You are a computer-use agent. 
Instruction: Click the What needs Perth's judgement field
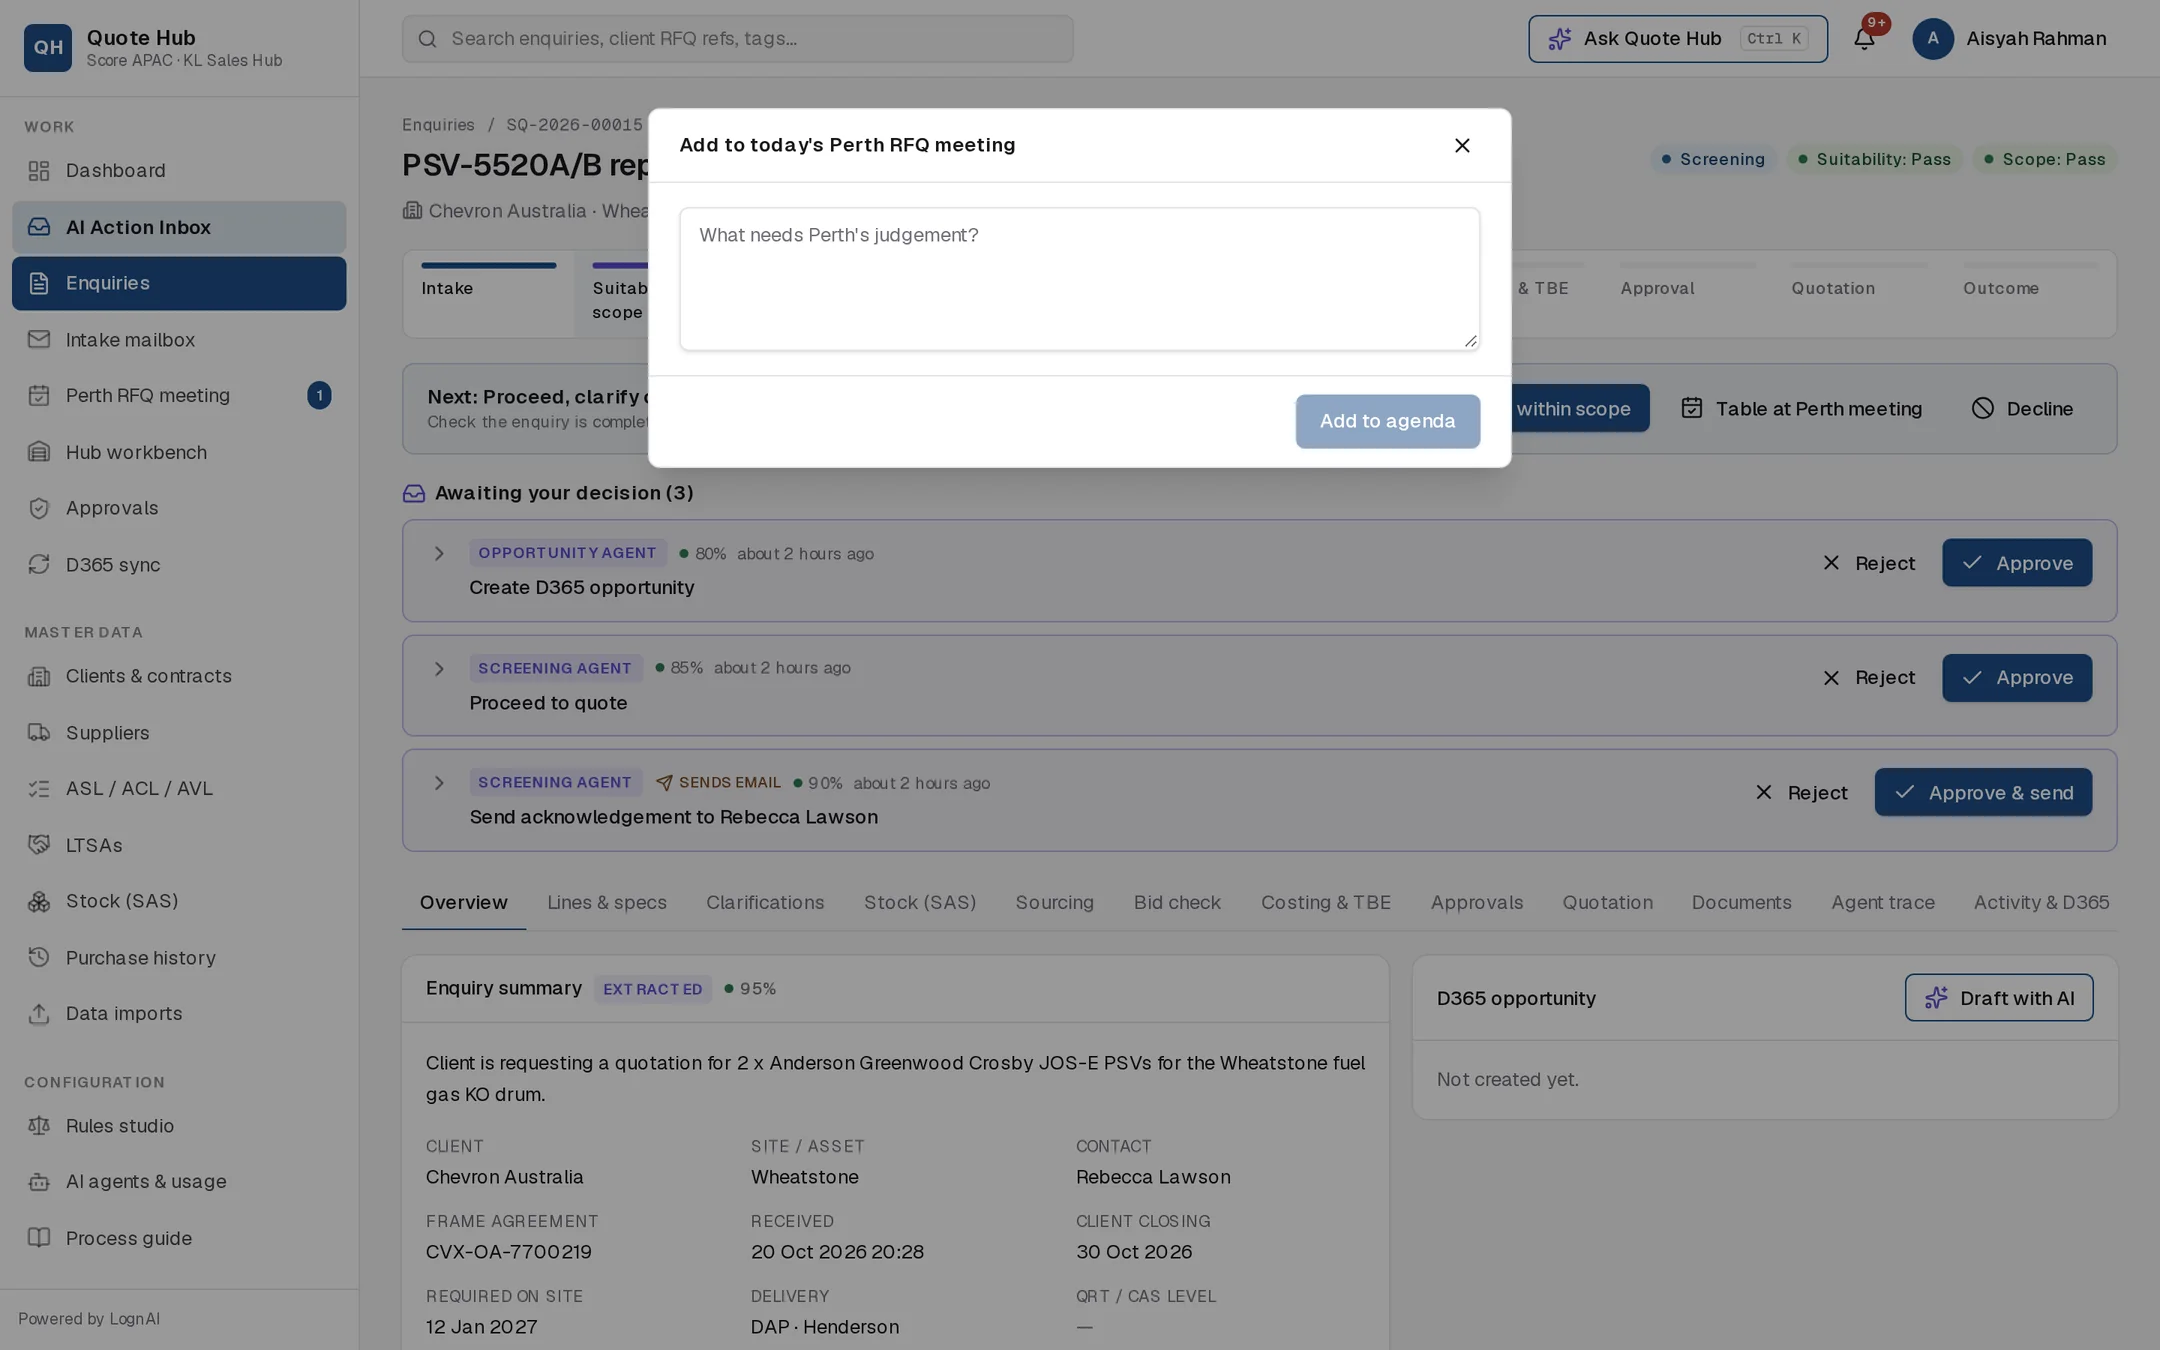1079,279
